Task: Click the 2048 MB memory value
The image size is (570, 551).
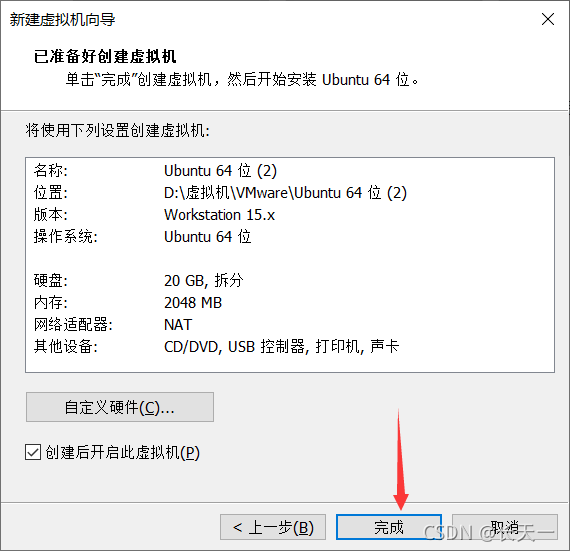Action: click(193, 302)
